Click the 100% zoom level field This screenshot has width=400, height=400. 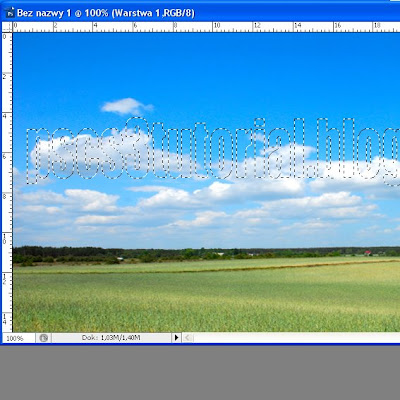(x=18, y=338)
